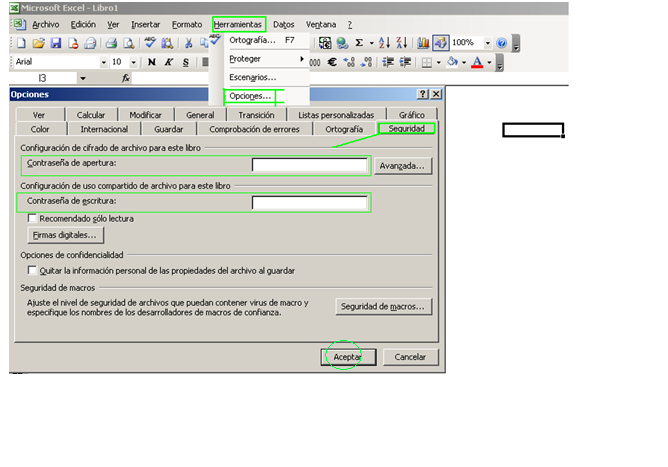Click the Euro currency style icon
The width and height of the screenshot is (668, 467).
(332, 62)
